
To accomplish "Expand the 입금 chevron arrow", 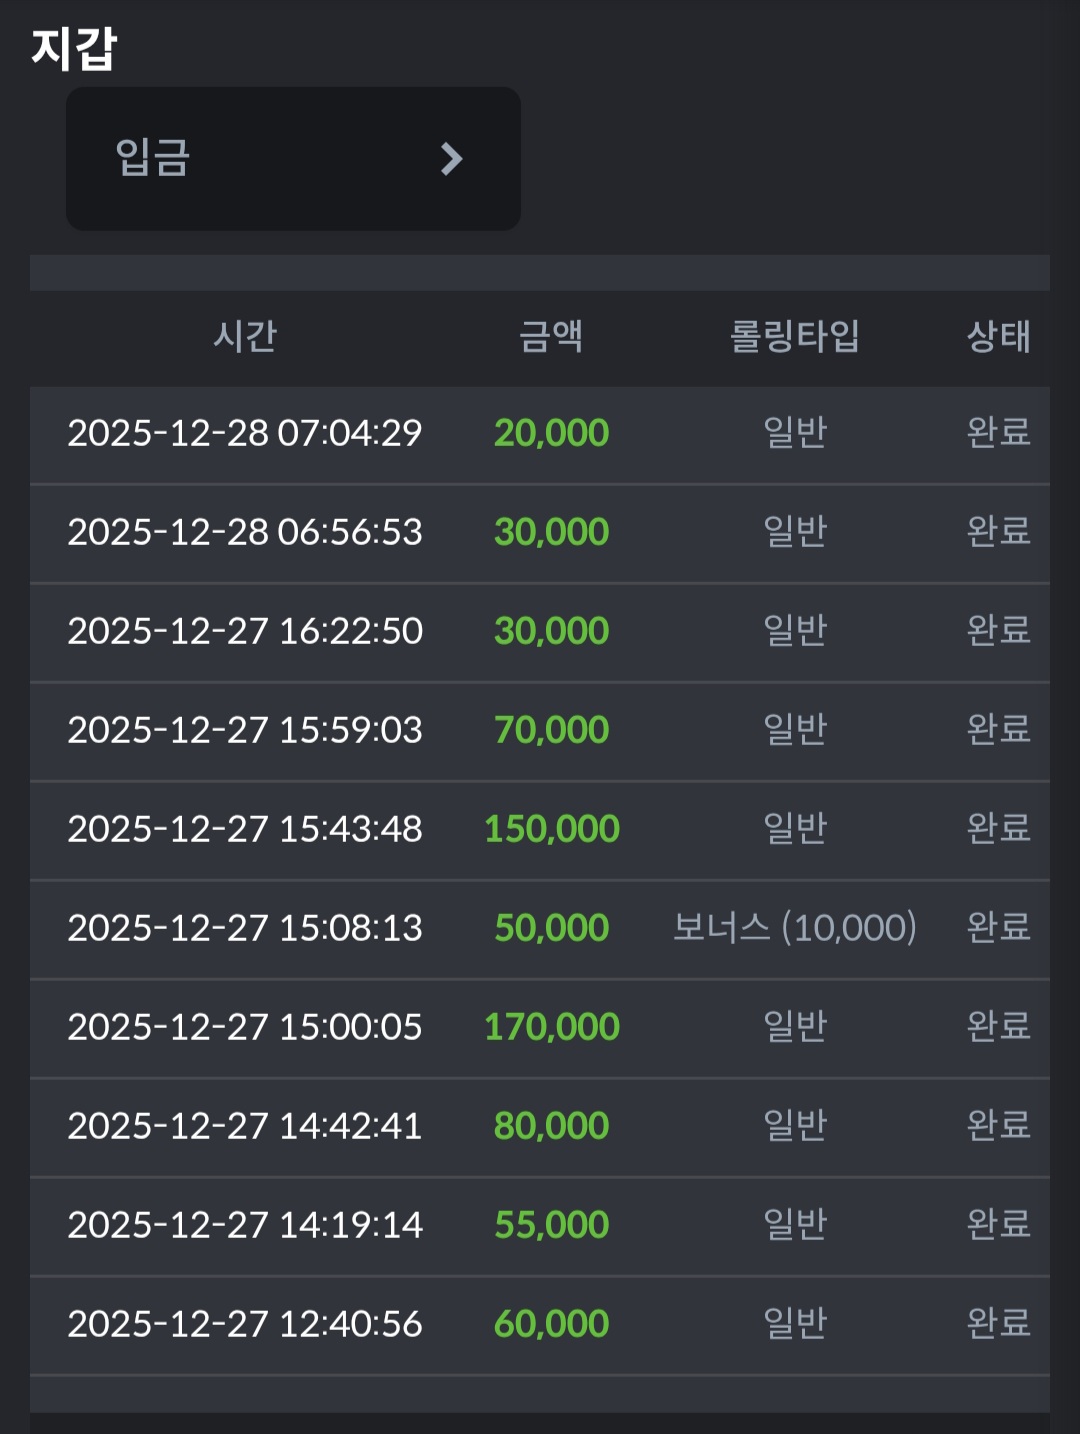I will click(452, 159).
